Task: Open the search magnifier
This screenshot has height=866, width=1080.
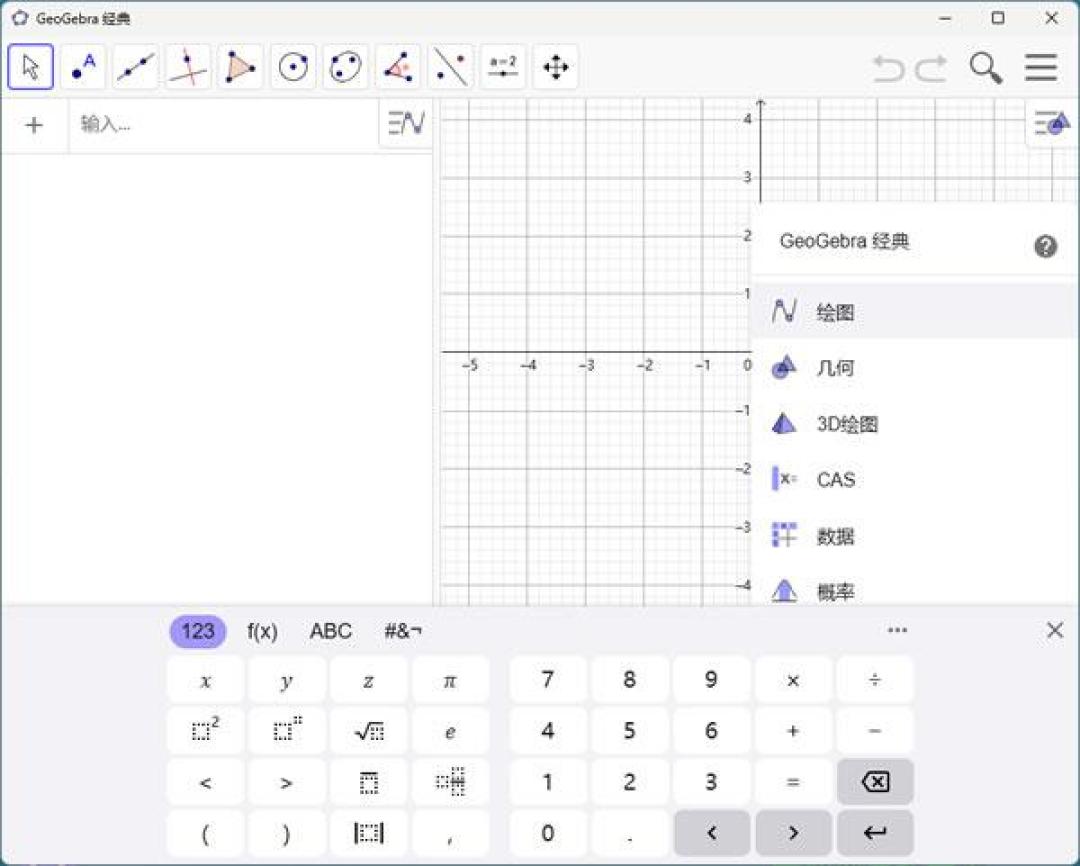Action: 986,68
